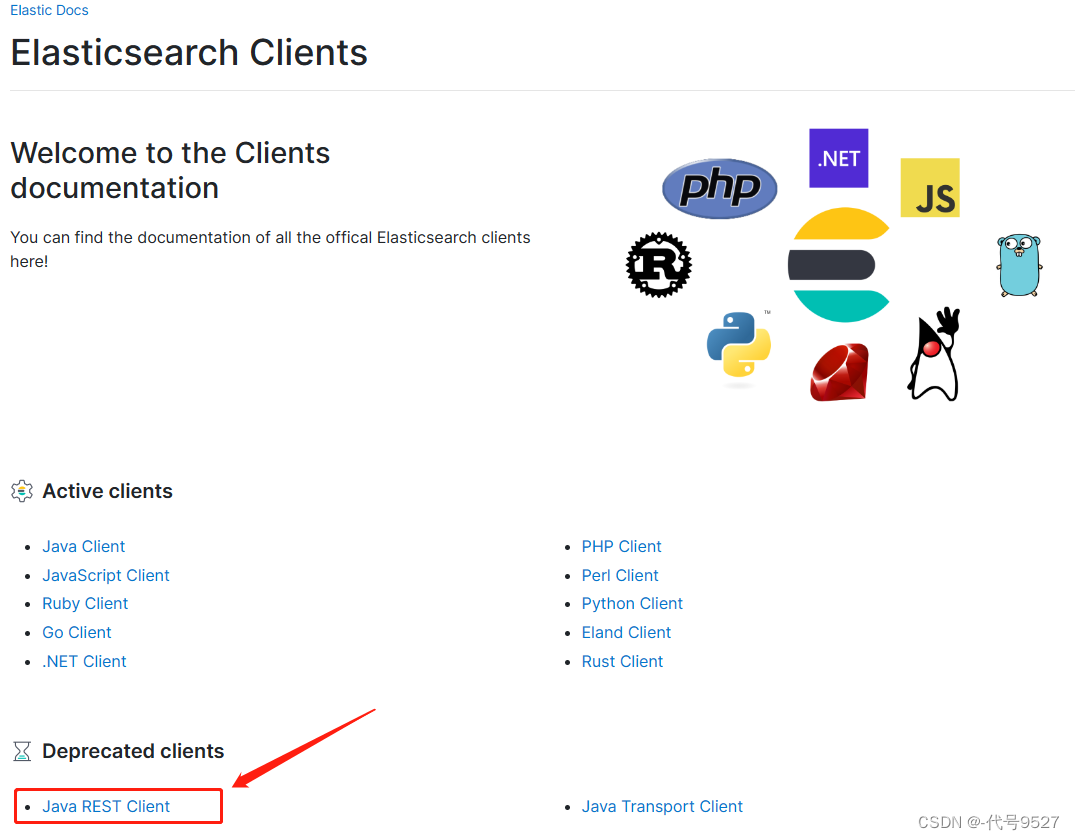Image resolution: width=1075 pixels, height=840 pixels.
Task: Open the Python Client link
Action: click(x=632, y=603)
